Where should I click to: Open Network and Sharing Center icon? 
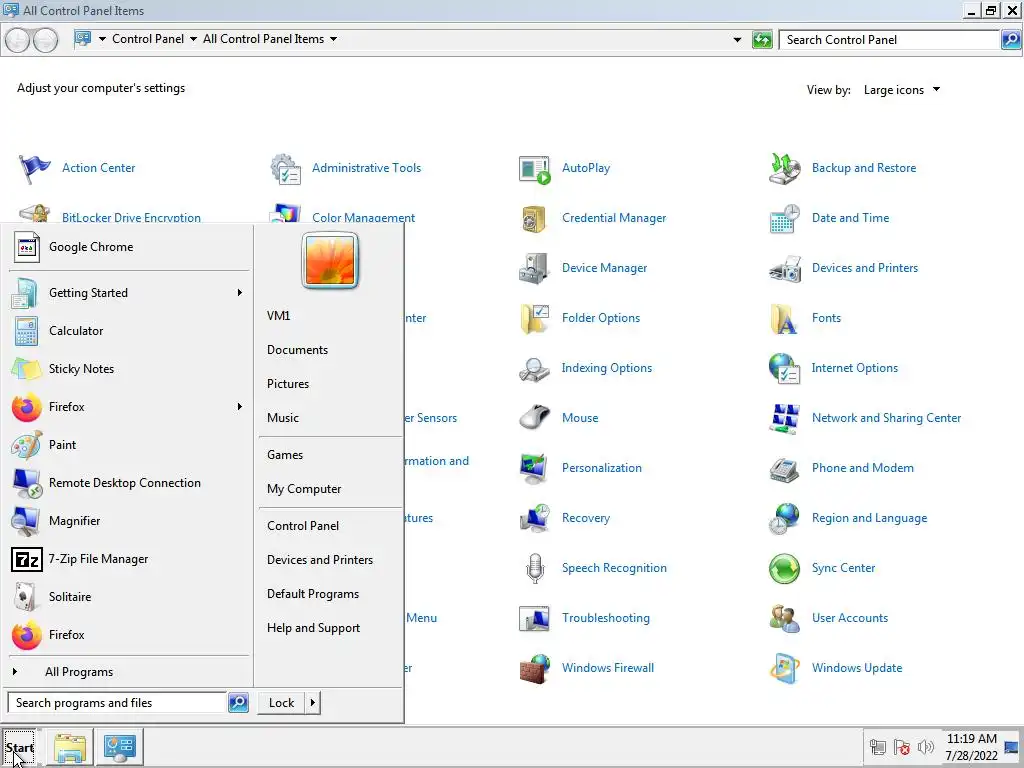[784, 419]
